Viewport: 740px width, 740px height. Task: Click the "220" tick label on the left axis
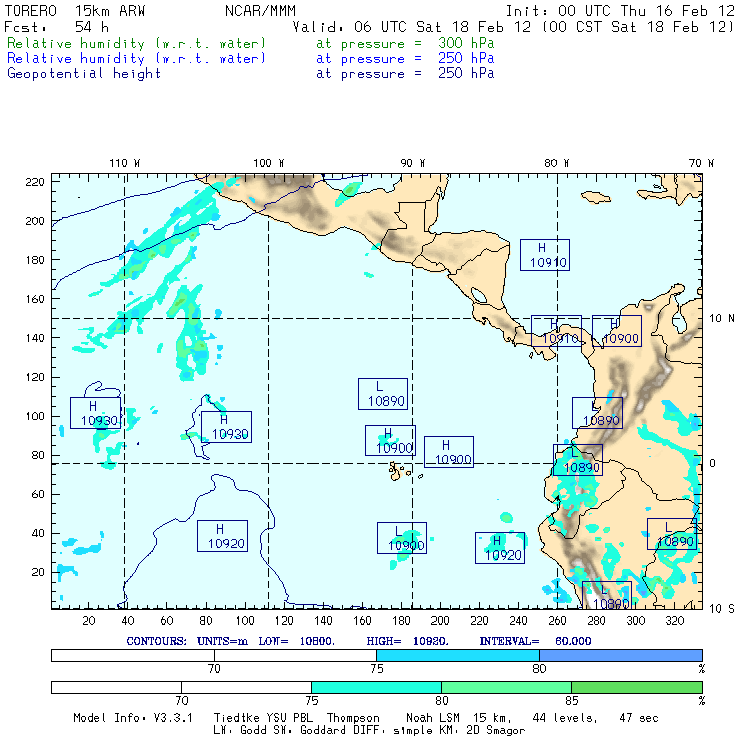click(x=35, y=182)
